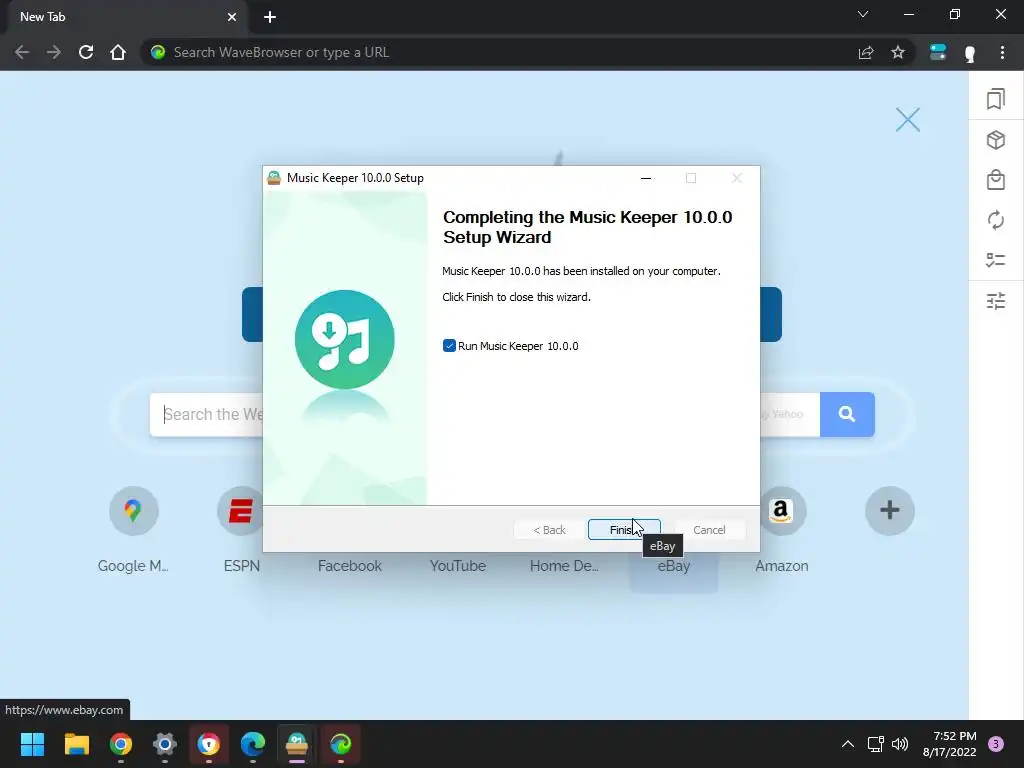Show hidden system tray icons
Screen dimensions: 1024x768
[848, 744]
